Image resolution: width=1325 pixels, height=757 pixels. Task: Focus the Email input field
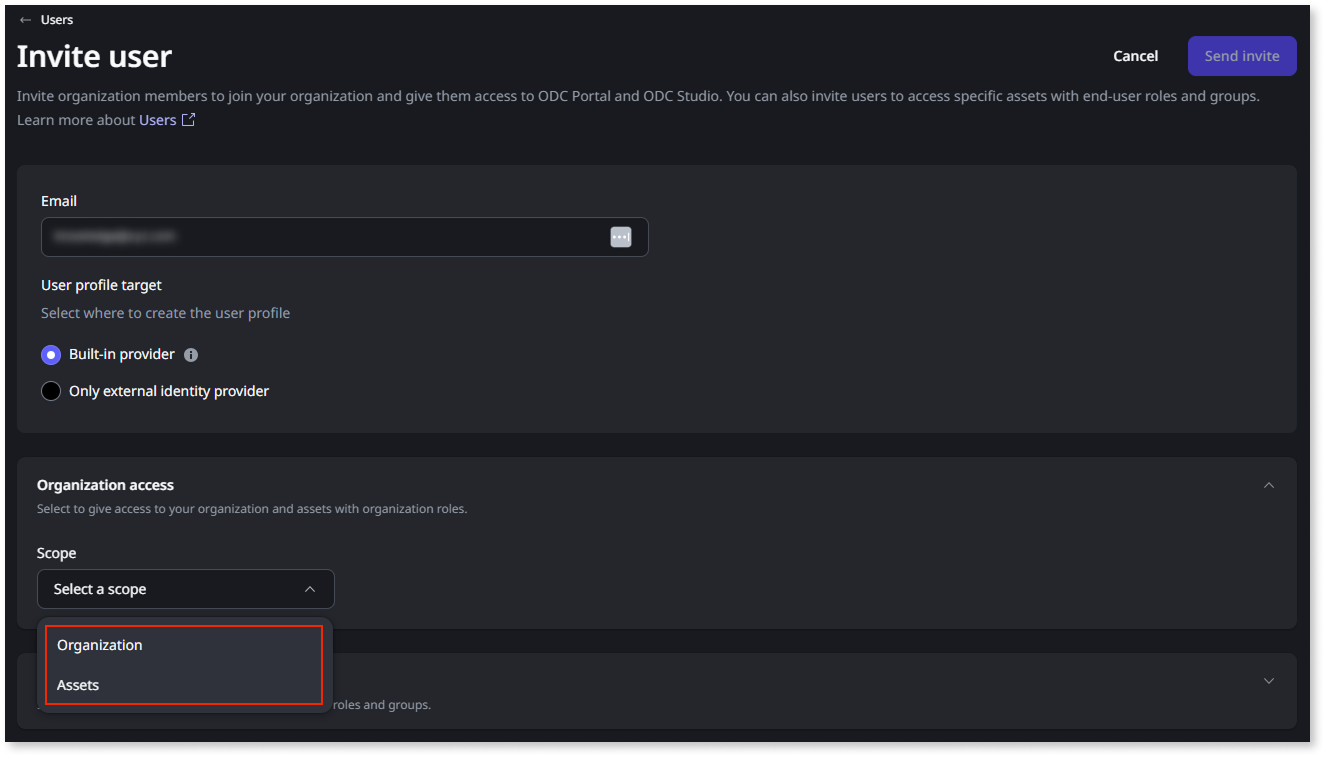(344, 237)
